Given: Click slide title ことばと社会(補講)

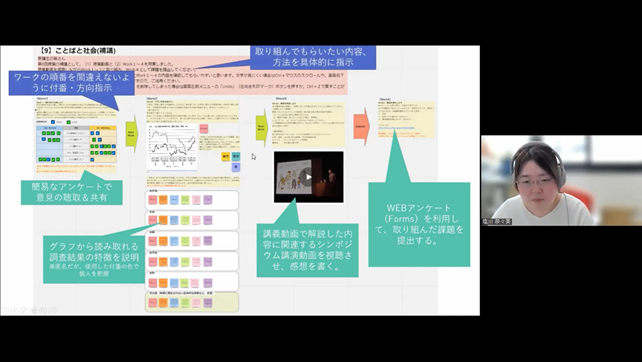Looking at the screenshot, I should tap(78, 51).
